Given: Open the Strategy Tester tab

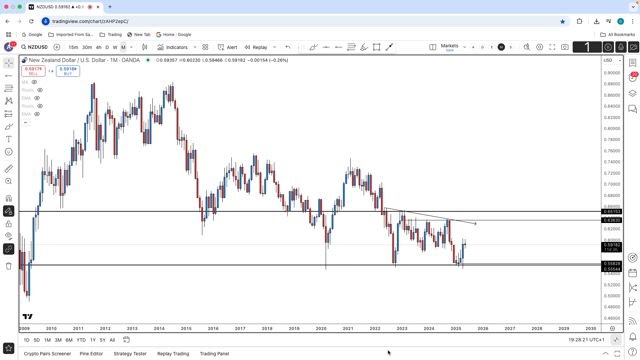Looking at the screenshot, I should (130, 353).
